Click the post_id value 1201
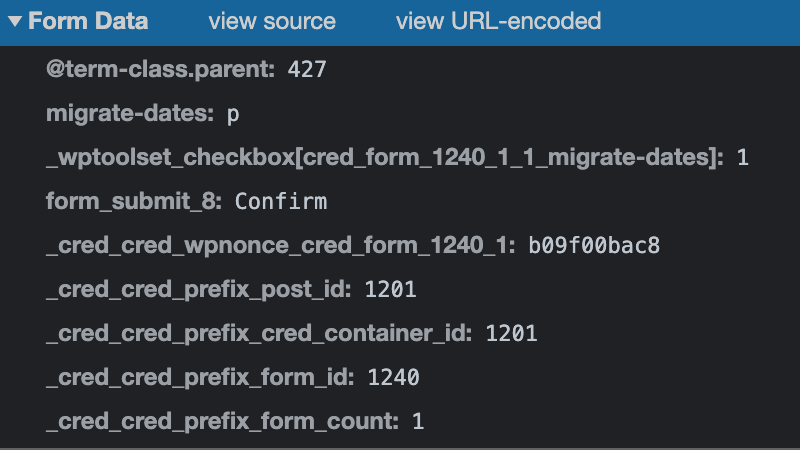The width and height of the screenshot is (800, 450). click(x=390, y=289)
